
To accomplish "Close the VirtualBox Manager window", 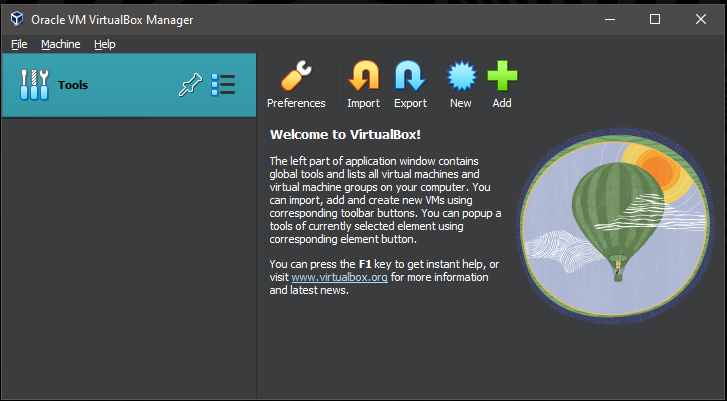I will tap(701, 19).
